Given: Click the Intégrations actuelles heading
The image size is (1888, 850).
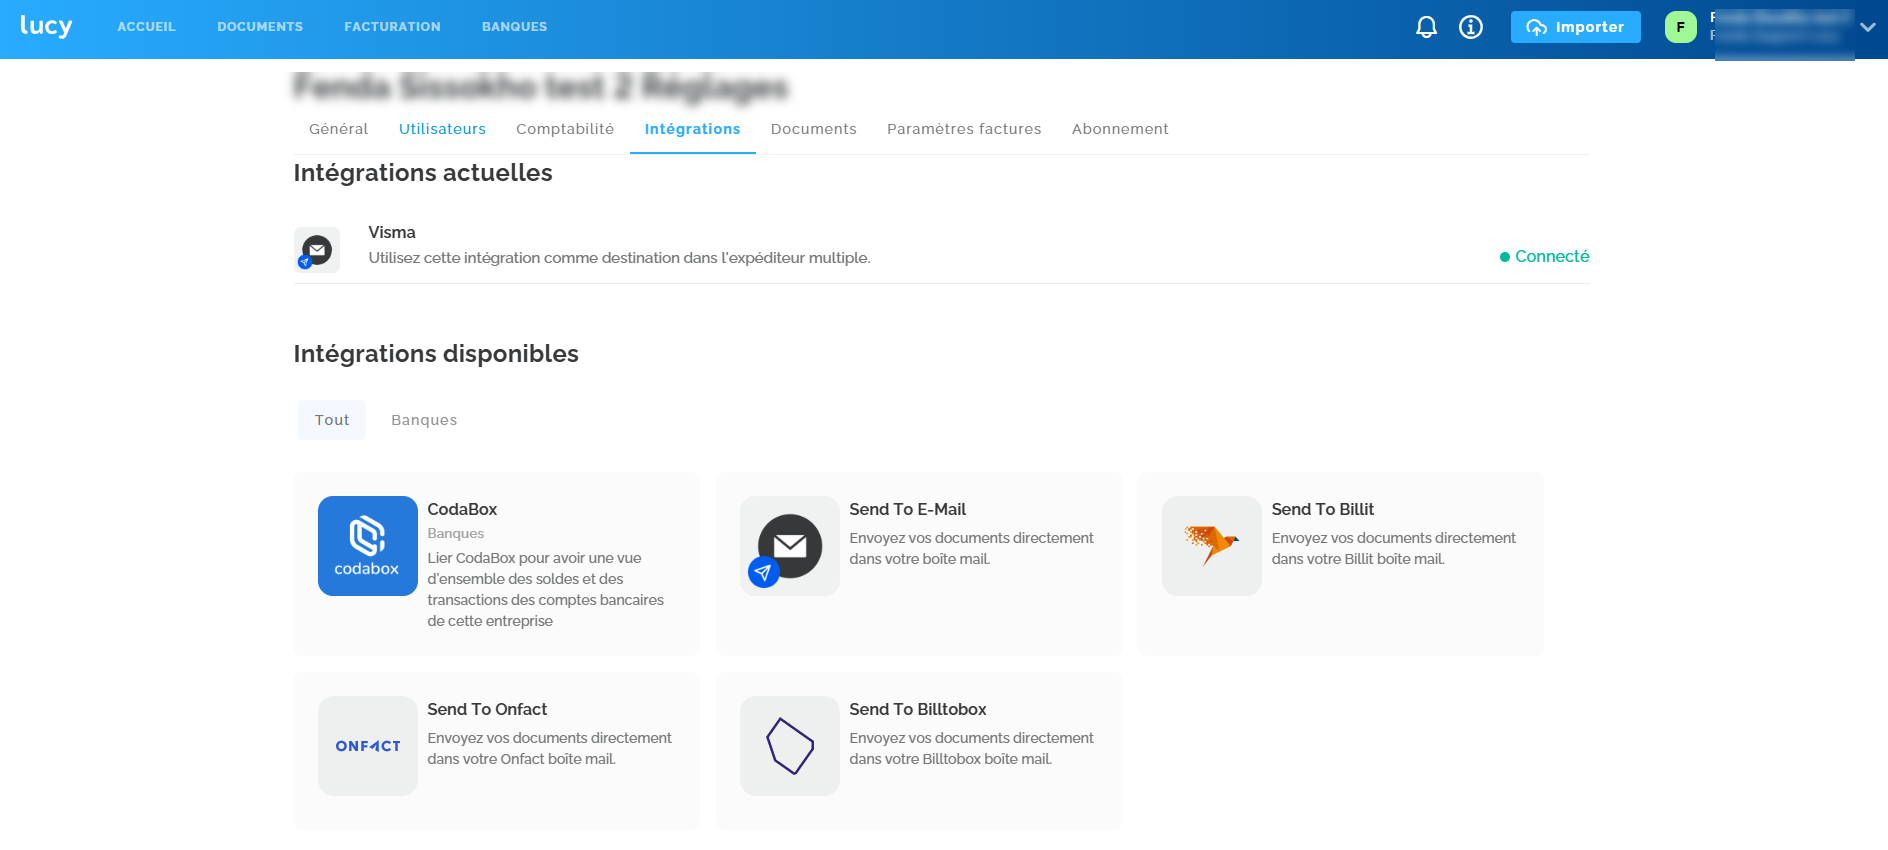Looking at the screenshot, I should coord(423,173).
